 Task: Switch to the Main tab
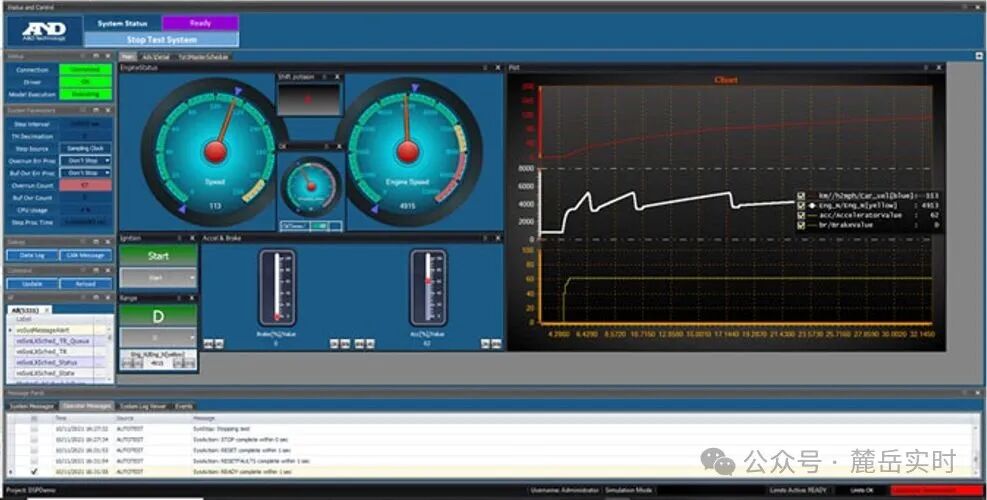[128, 57]
